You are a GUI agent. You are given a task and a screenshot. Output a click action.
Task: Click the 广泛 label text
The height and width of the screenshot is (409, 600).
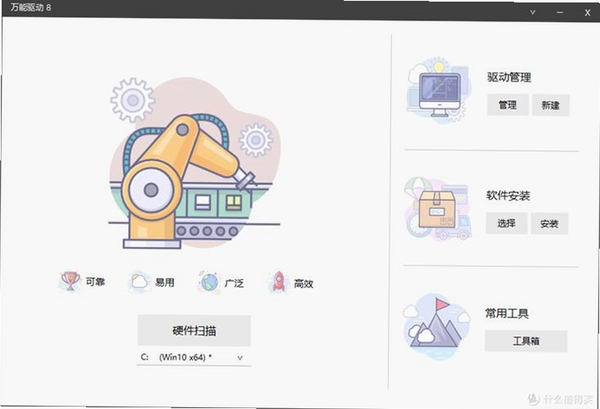click(x=234, y=284)
